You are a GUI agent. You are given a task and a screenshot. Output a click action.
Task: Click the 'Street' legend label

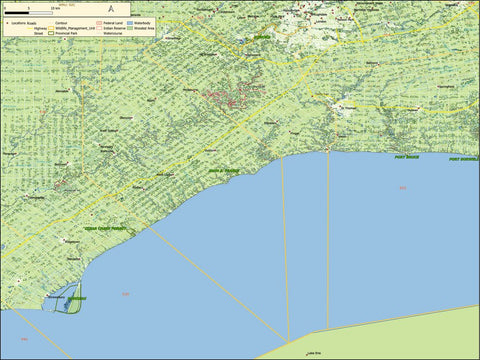38,34
